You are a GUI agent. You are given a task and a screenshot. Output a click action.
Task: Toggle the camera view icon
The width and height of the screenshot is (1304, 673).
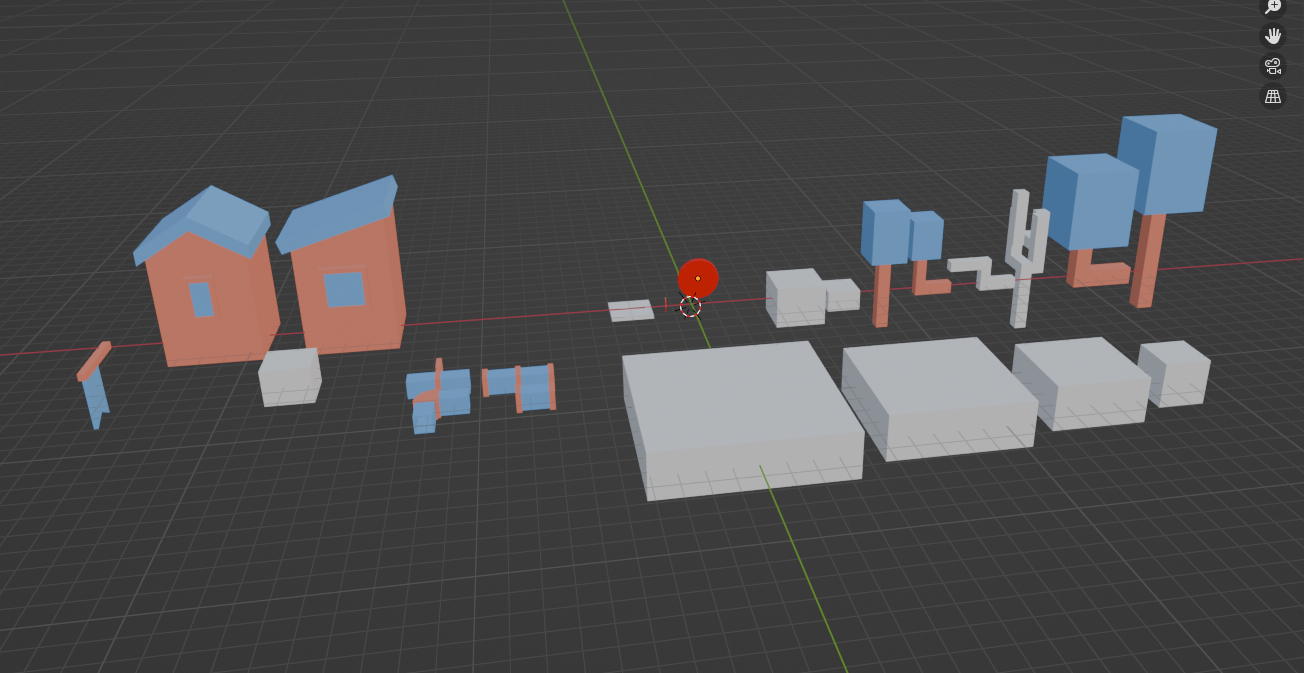[x=1272, y=66]
